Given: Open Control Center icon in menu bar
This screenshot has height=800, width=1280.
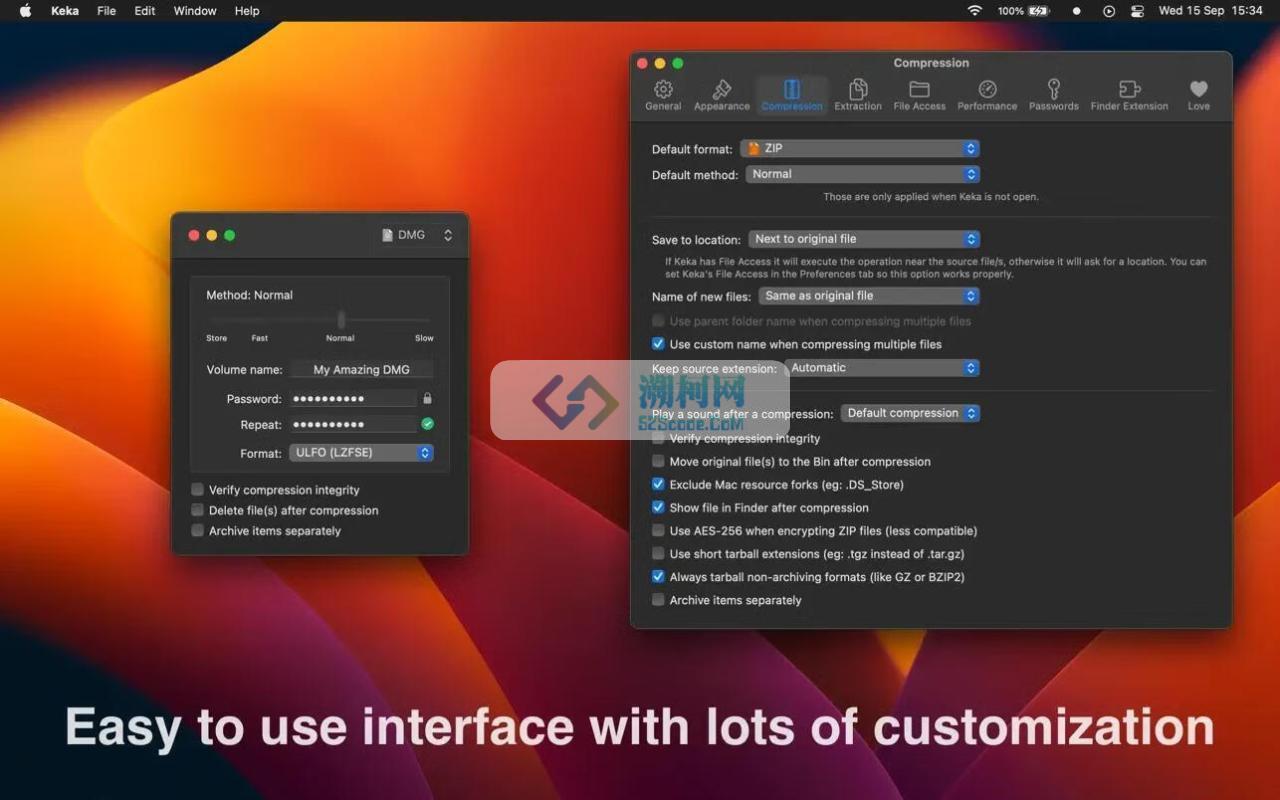Looking at the screenshot, I should pos(1137,11).
